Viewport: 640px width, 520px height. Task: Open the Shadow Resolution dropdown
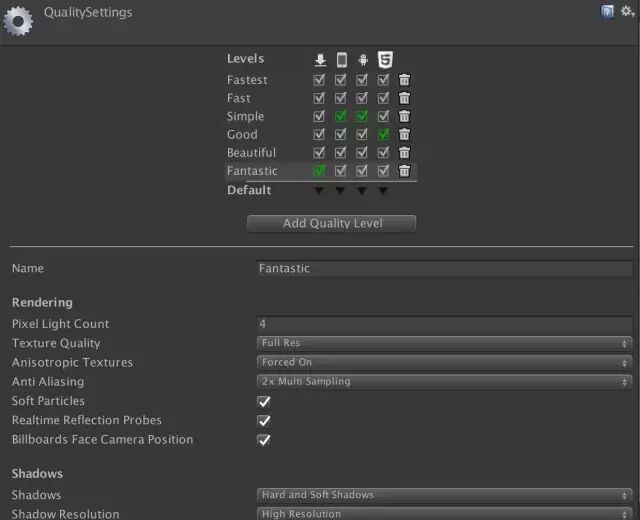[x=444, y=513]
